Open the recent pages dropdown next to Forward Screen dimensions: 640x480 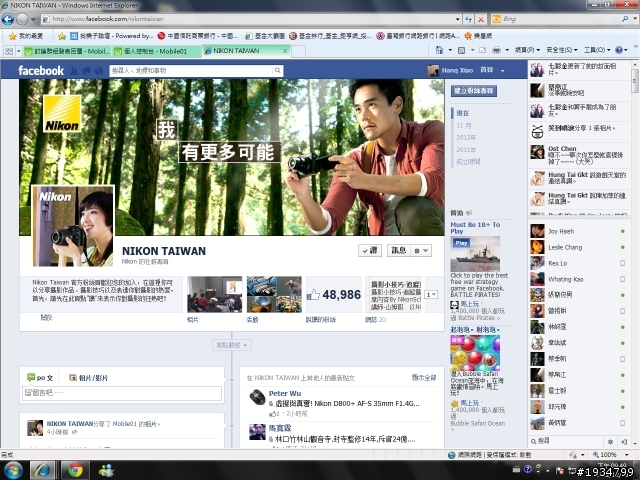tap(33, 19)
